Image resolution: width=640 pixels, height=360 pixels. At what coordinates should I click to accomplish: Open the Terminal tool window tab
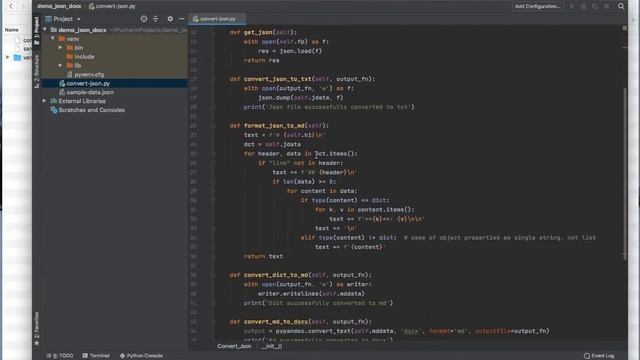pos(96,356)
